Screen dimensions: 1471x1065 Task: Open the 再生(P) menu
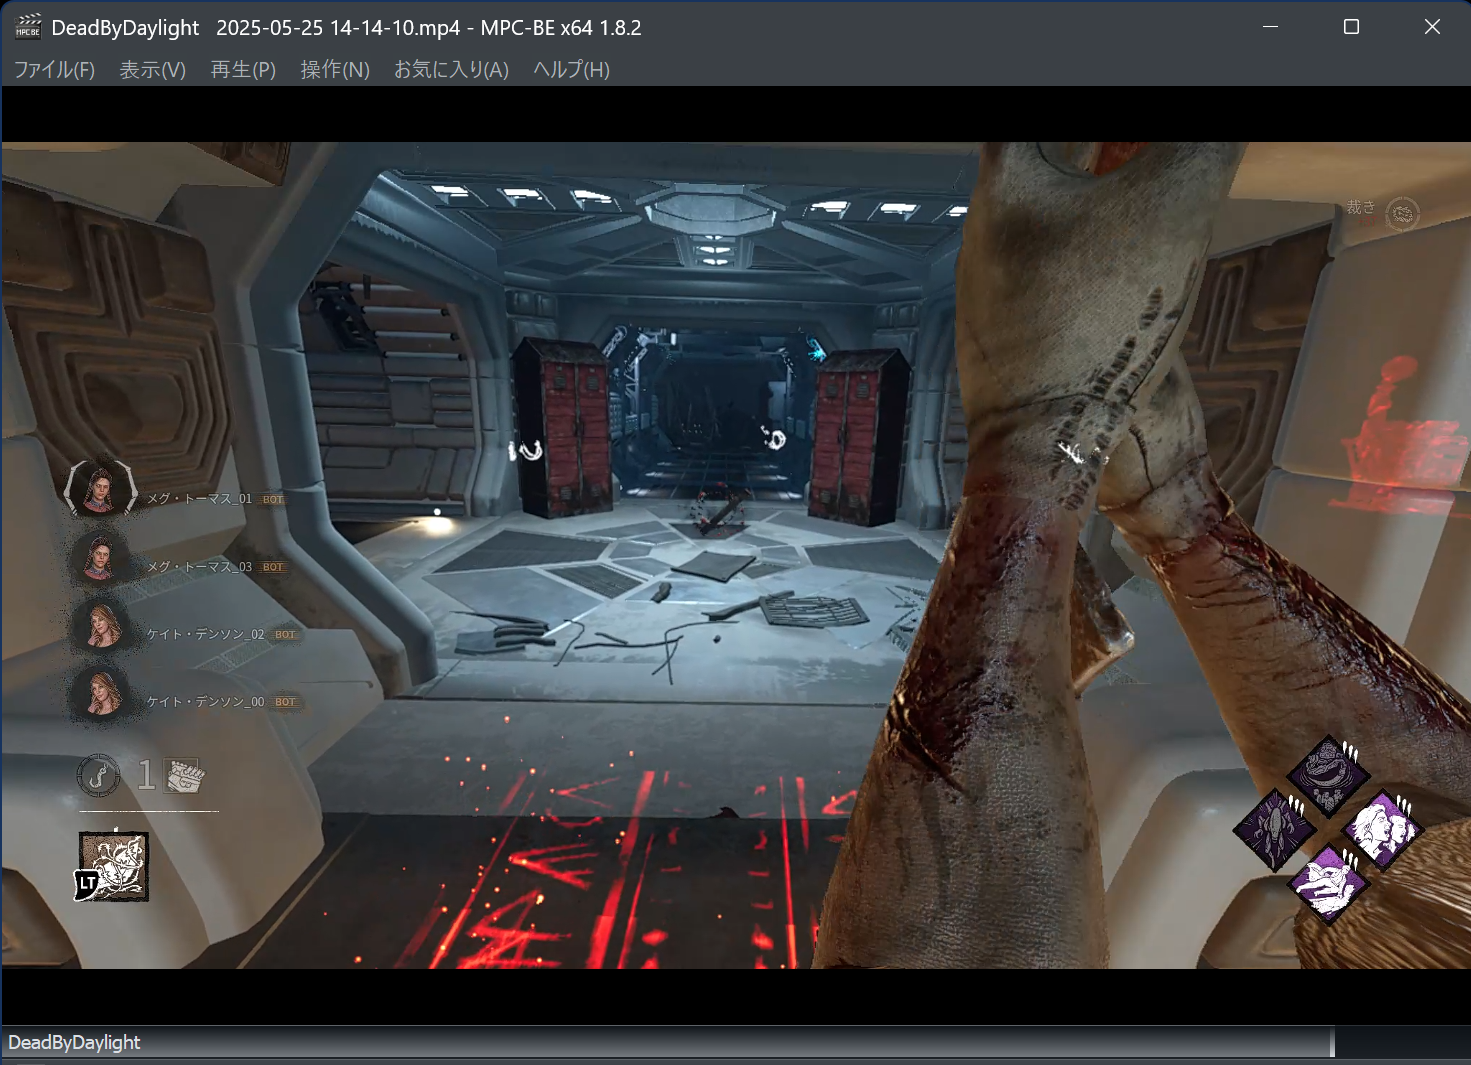[243, 69]
